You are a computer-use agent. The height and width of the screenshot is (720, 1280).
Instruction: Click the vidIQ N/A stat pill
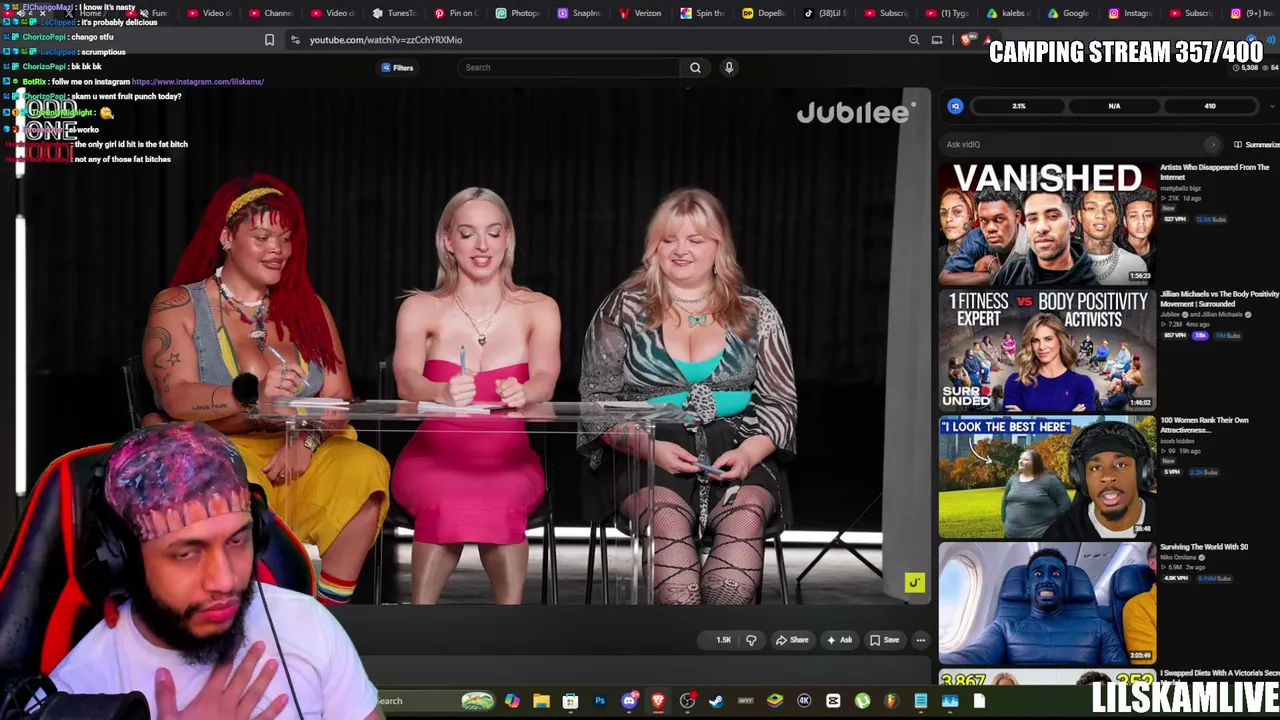pos(1114,106)
